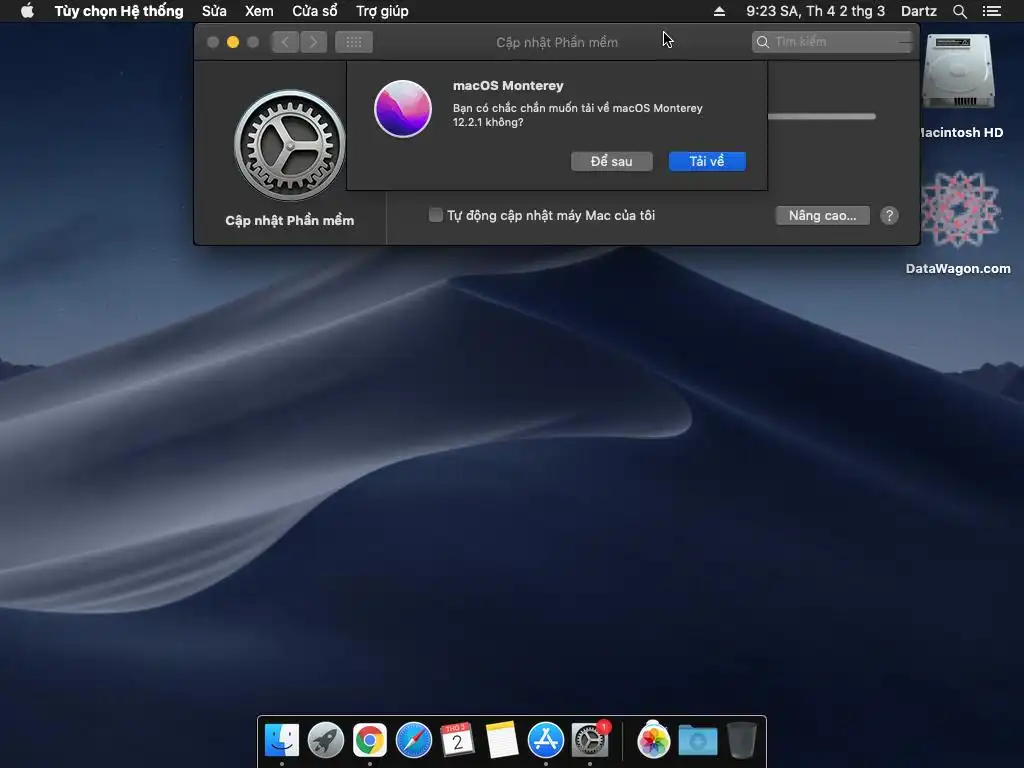
Task: Open Notification Center list icon
Action: 991,11
